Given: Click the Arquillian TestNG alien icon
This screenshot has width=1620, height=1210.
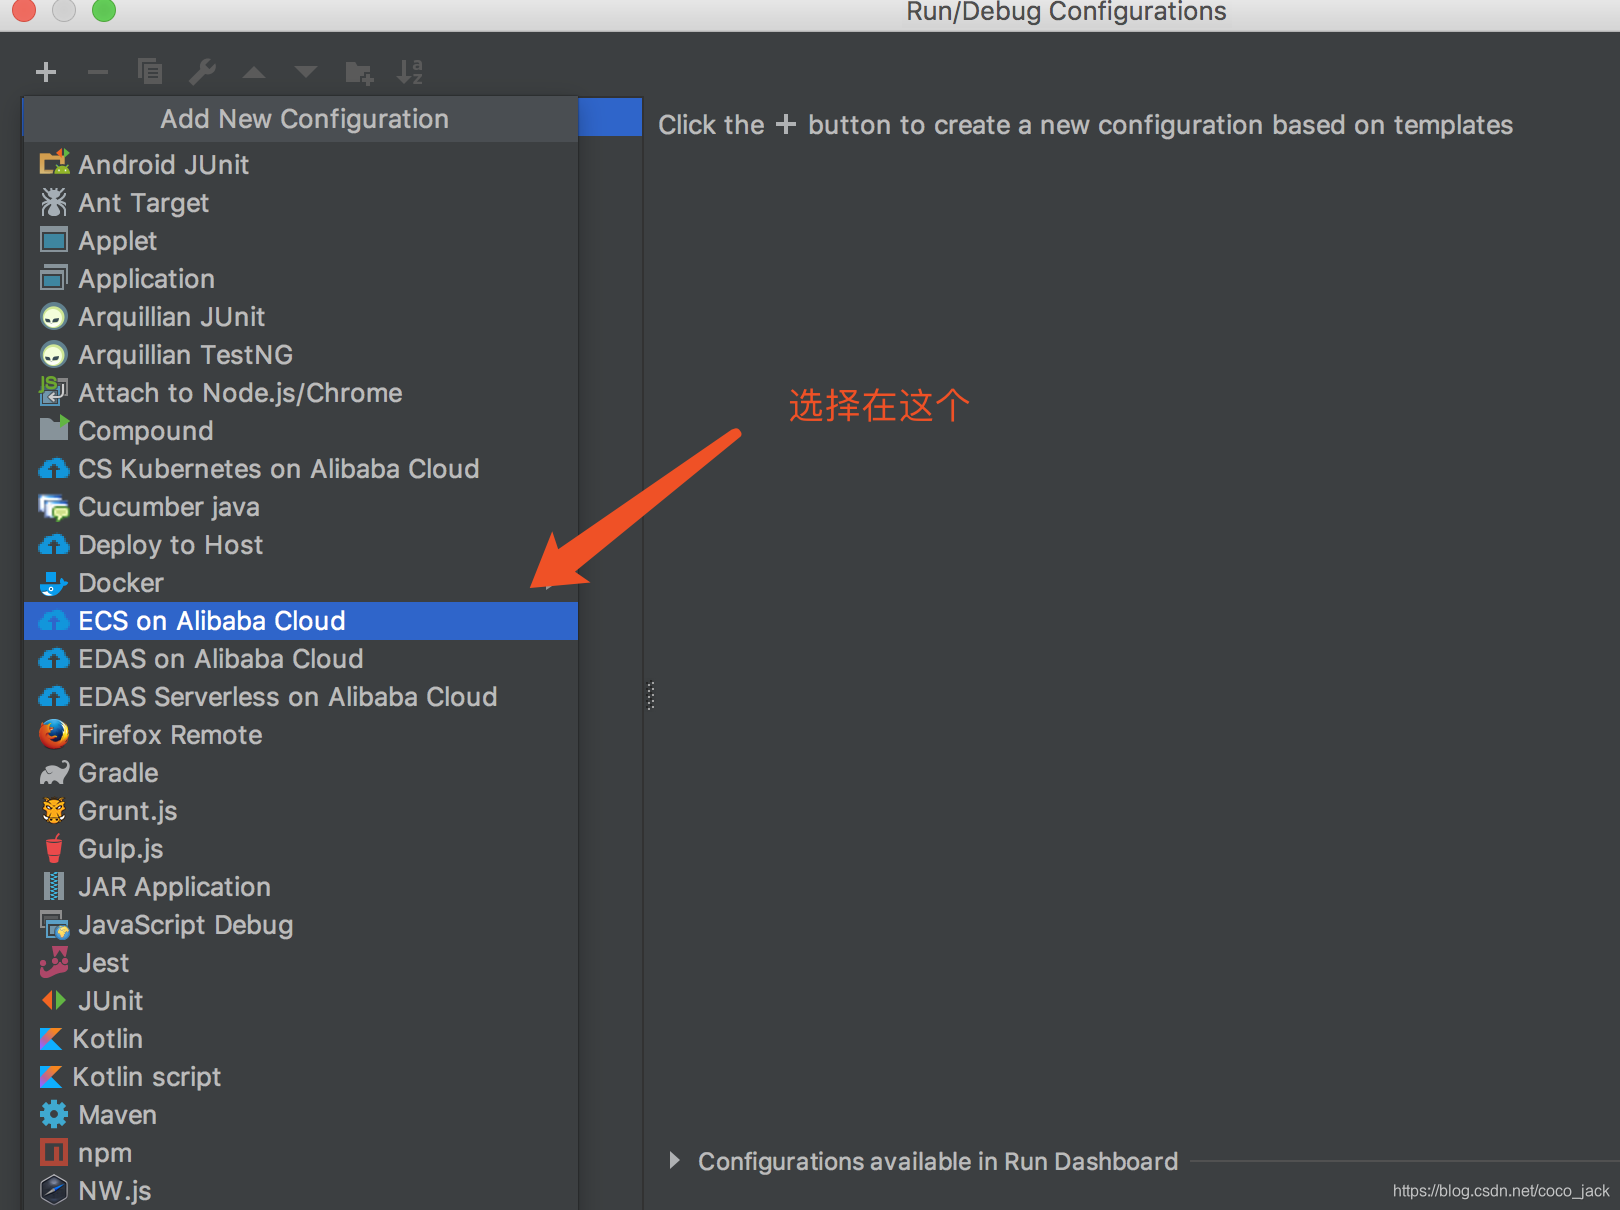Looking at the screenshot, I should pyautogui.click(x=54, y=355).
